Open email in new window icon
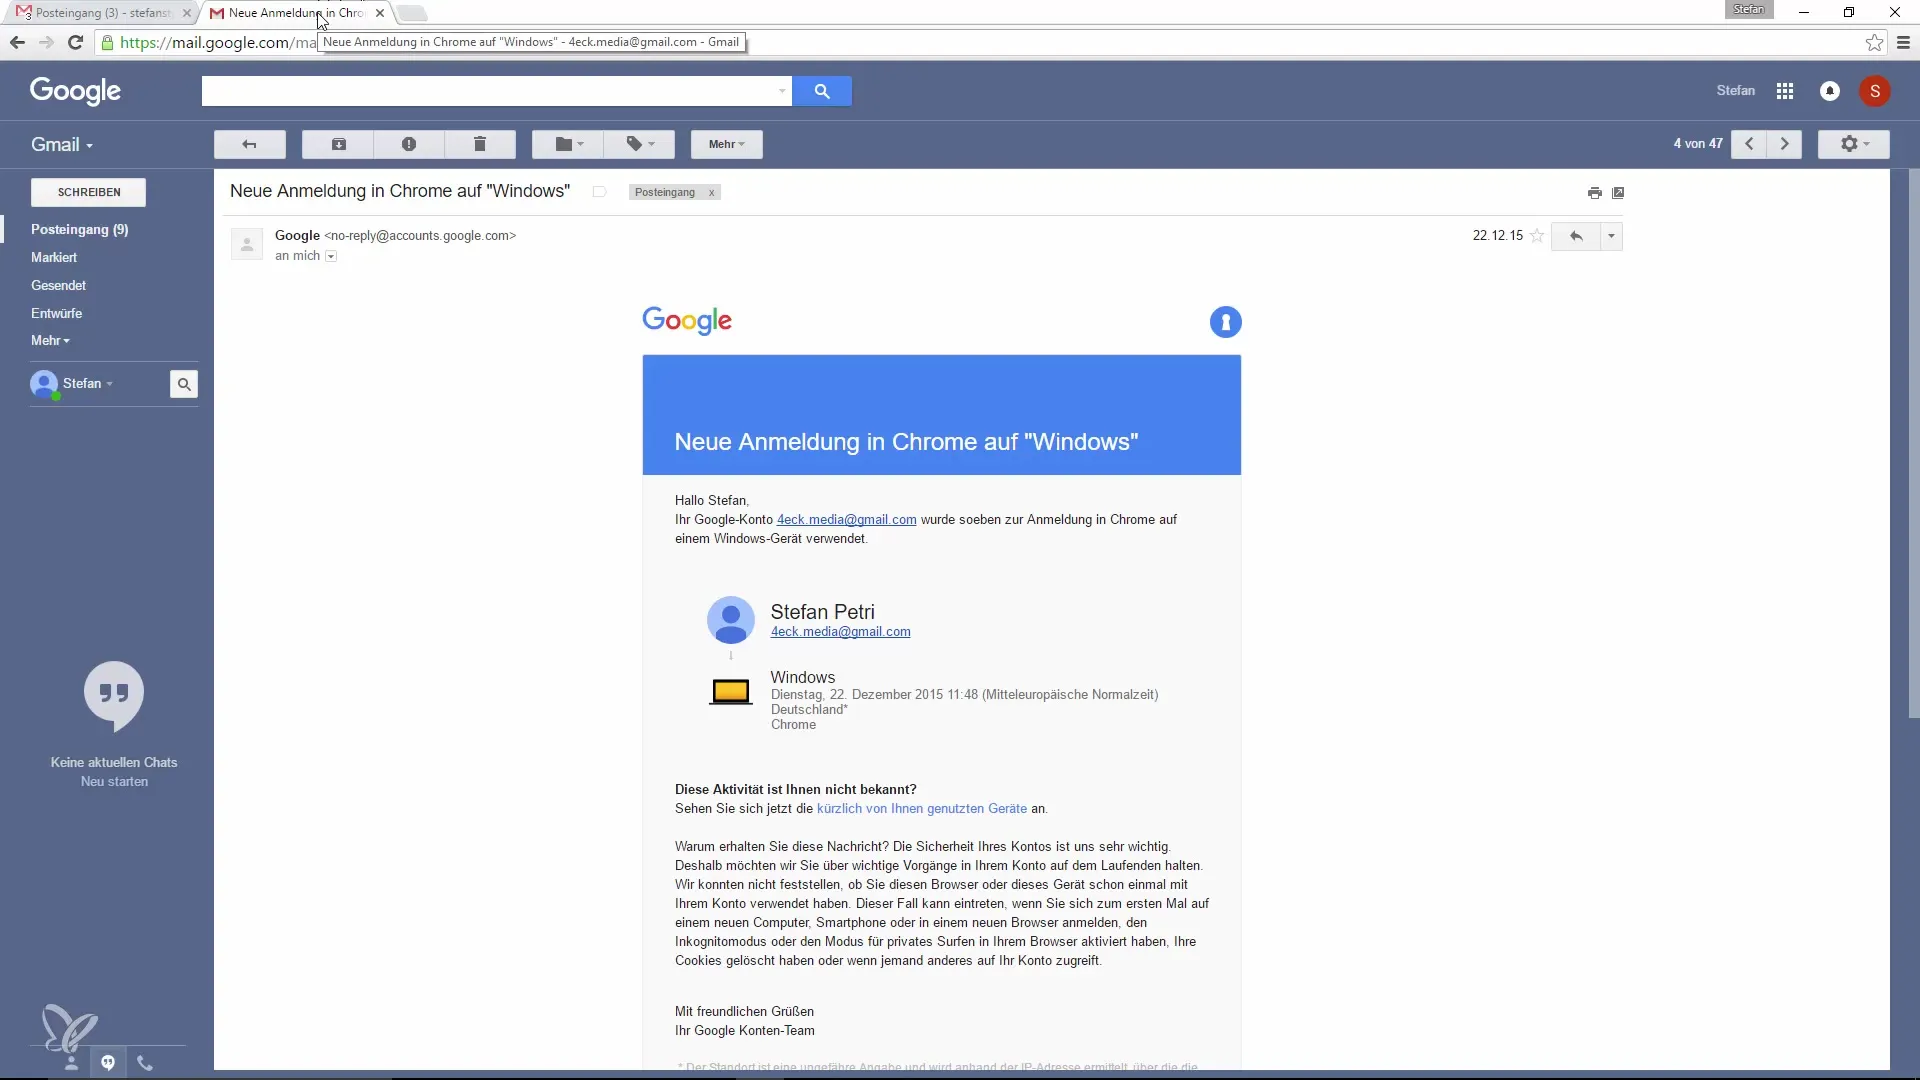Image resolution: width=1920 pixels, height=1080 pixels. click(1618, 193)
